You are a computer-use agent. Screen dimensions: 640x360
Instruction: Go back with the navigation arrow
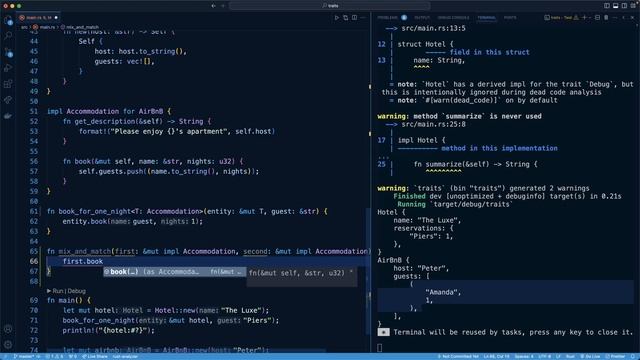(213, 6)
